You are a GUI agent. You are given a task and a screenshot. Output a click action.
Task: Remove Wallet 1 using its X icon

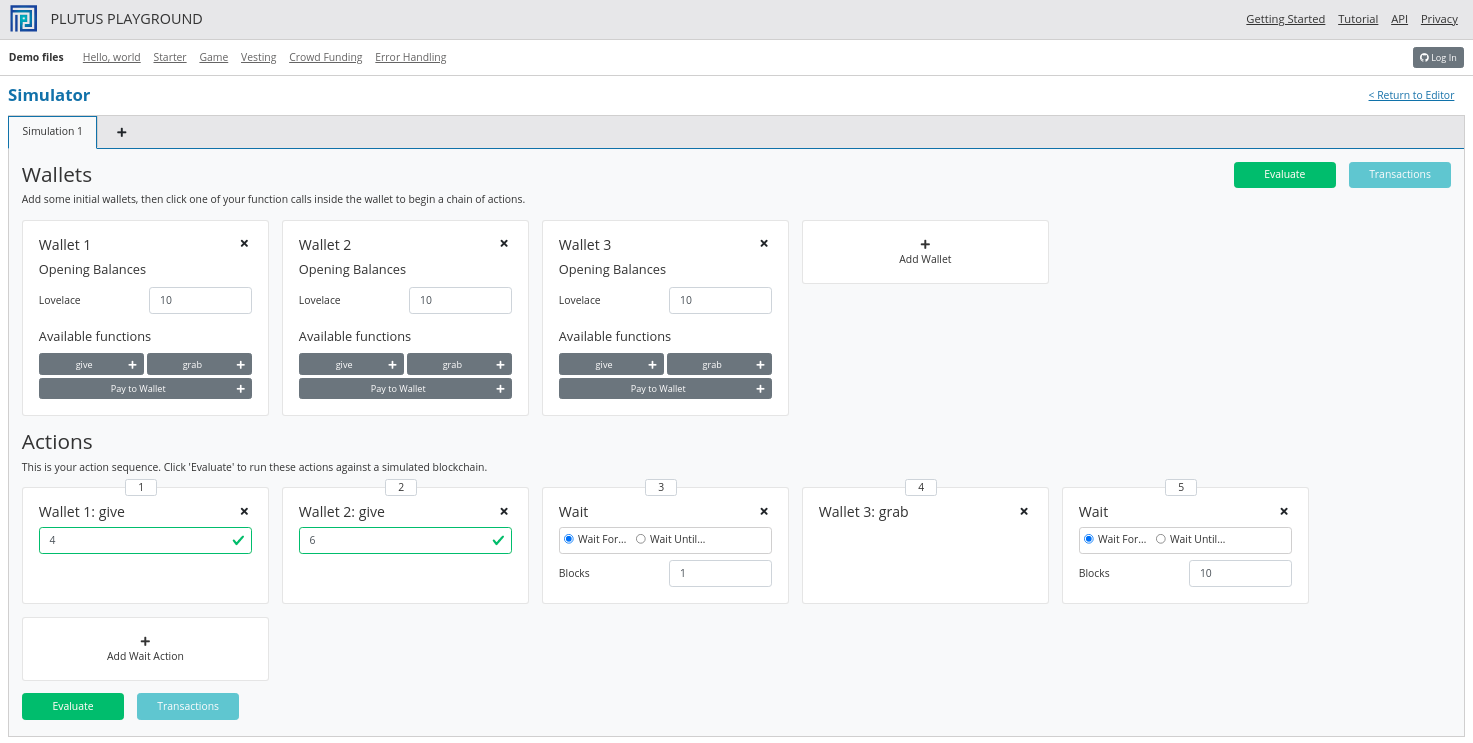tap(244, 243)
